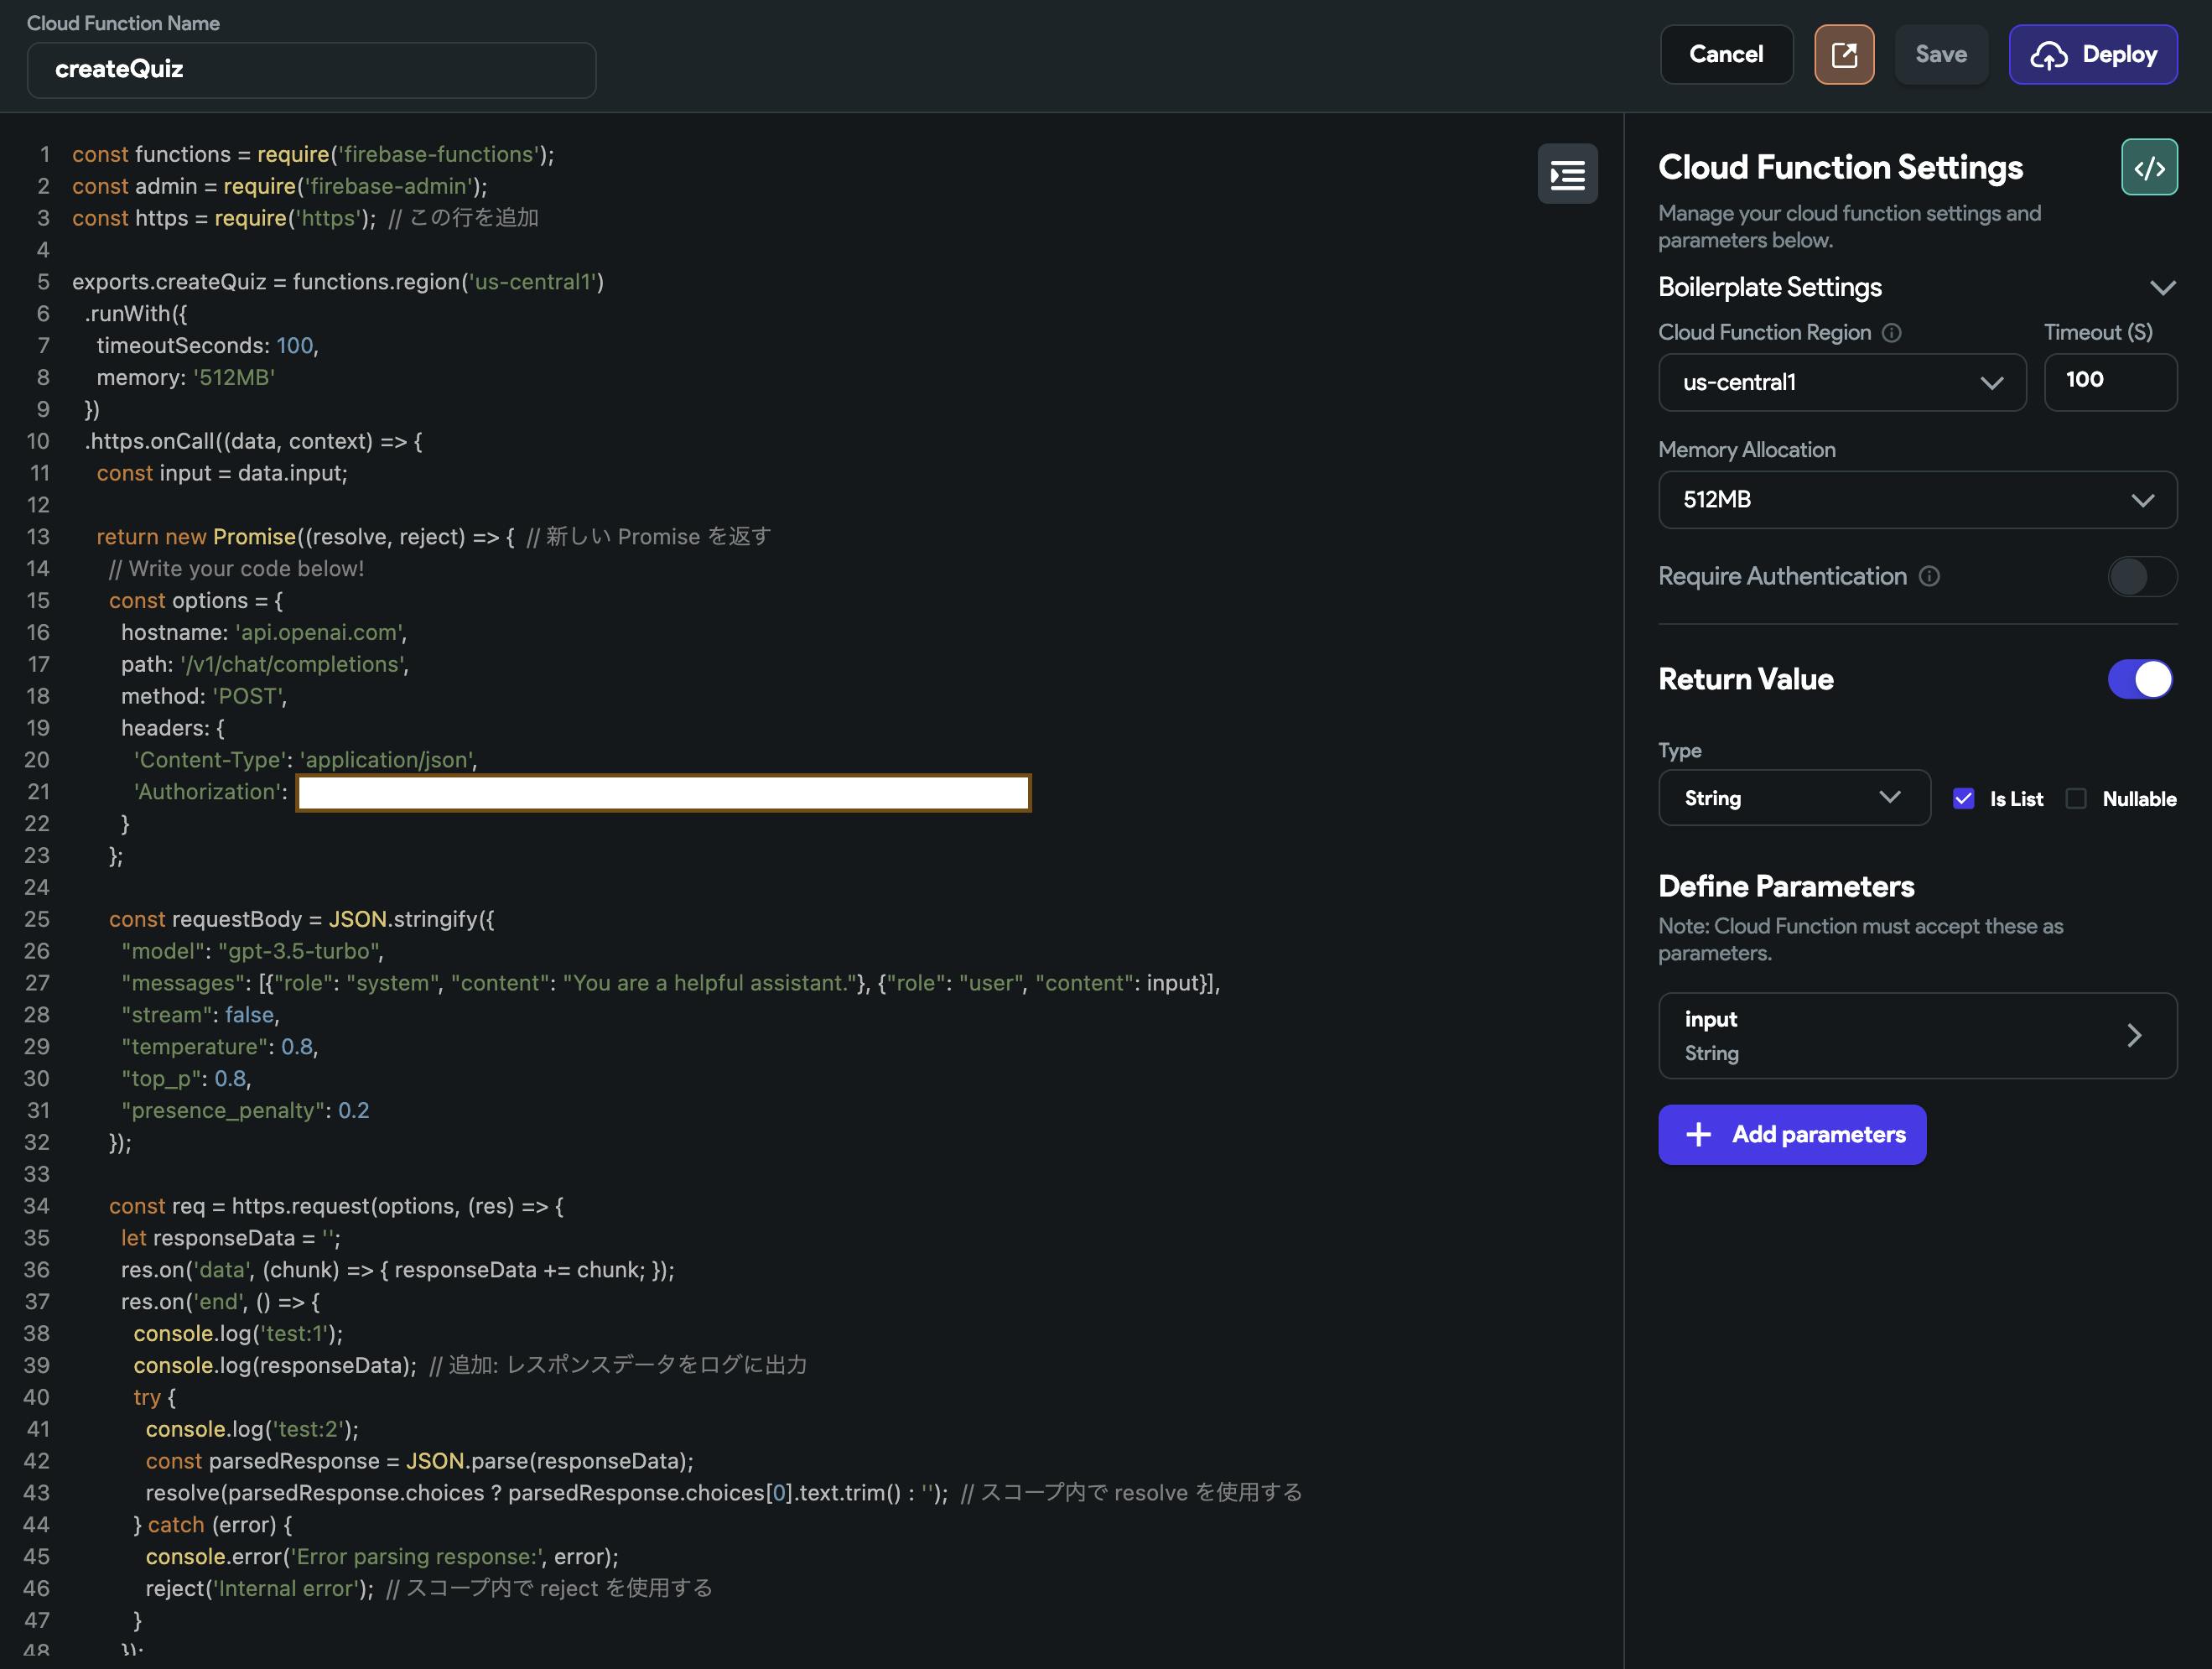2212x1669 pixels.
Task: Turn off the Return Value switch
Action: [x=2140, y=679]
